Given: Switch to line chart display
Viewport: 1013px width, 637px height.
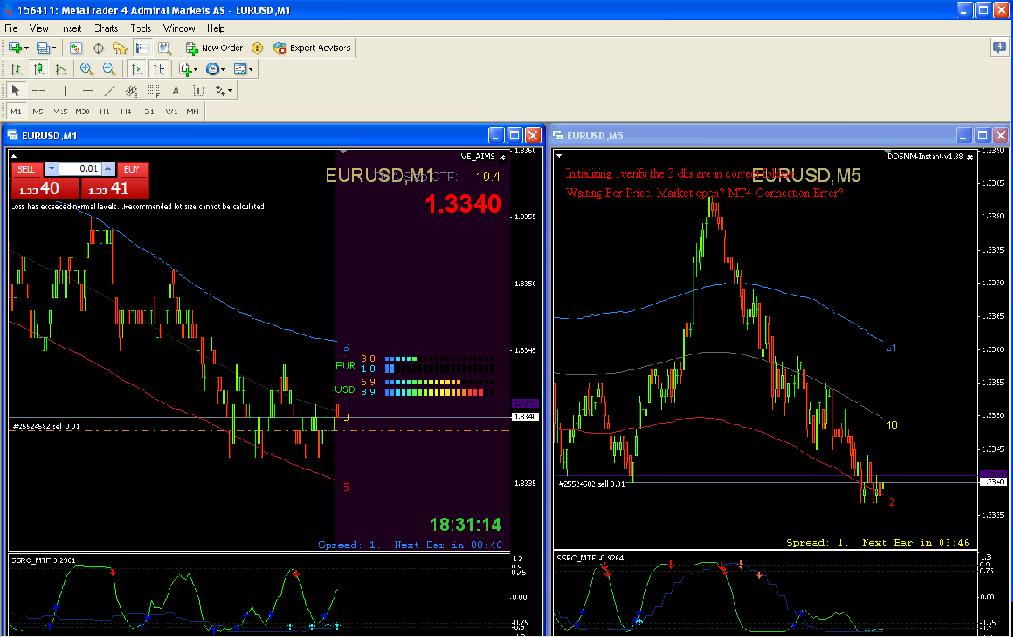Looking at the screenshot, I should [x=61, y=69].
